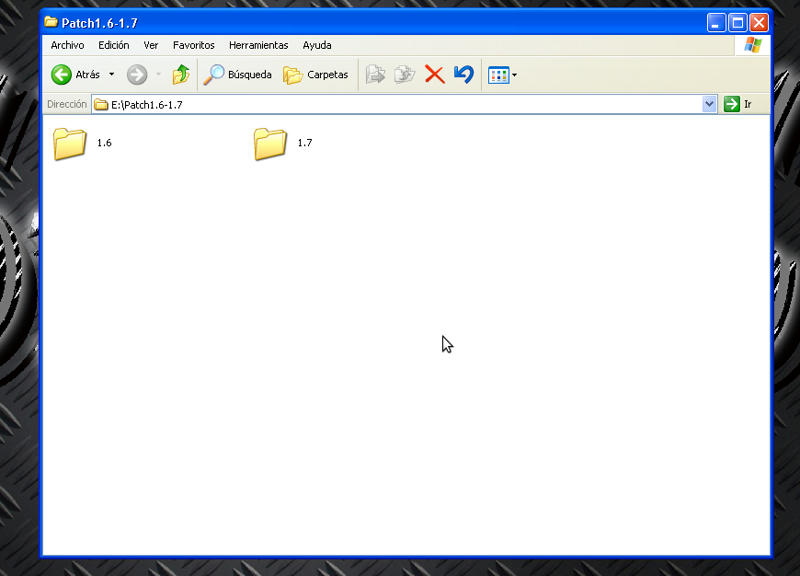This screenshot has width=800, height=576.
Task: Click the Copy To toolbar icon
Action: click(405, 74)
